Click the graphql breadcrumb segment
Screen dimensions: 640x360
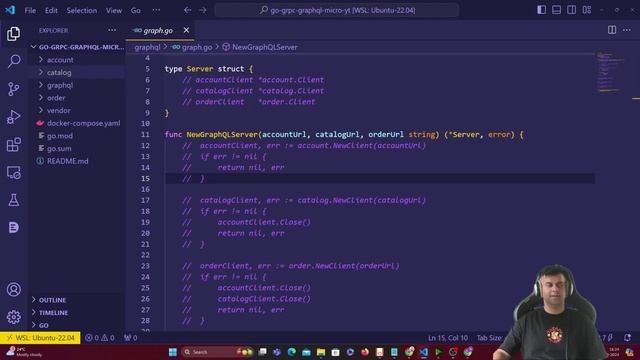tap(147, 47)
